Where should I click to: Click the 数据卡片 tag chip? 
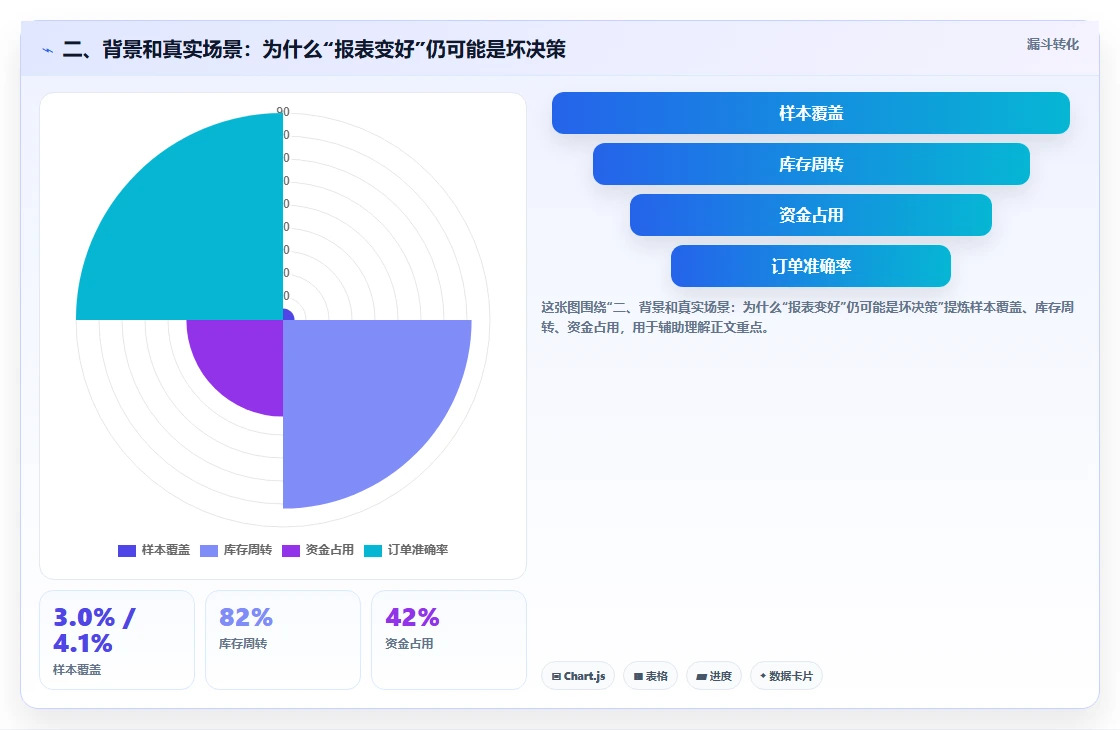[786, 676]
